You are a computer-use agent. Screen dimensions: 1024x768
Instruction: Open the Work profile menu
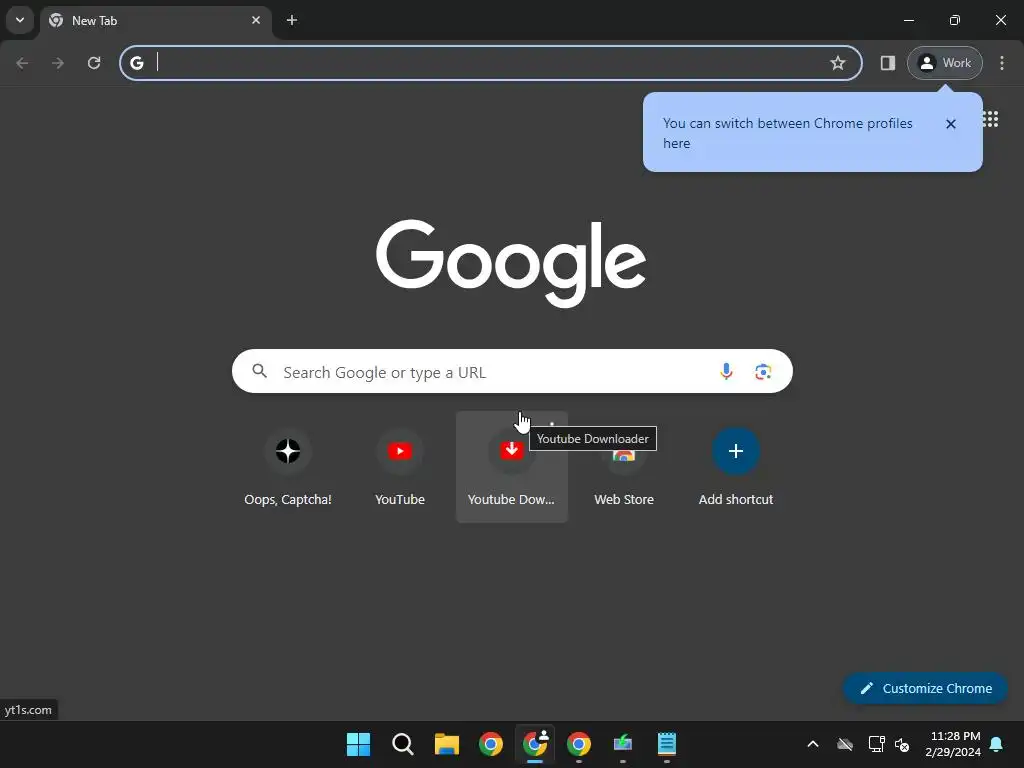tap(944, 63)
